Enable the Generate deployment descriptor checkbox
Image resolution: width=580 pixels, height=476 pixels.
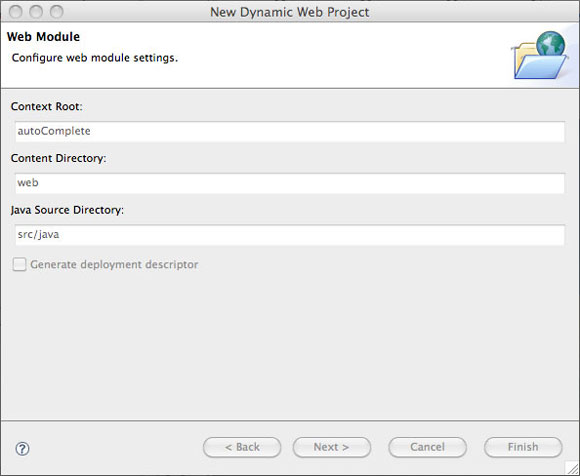click(x=19, y=264)
